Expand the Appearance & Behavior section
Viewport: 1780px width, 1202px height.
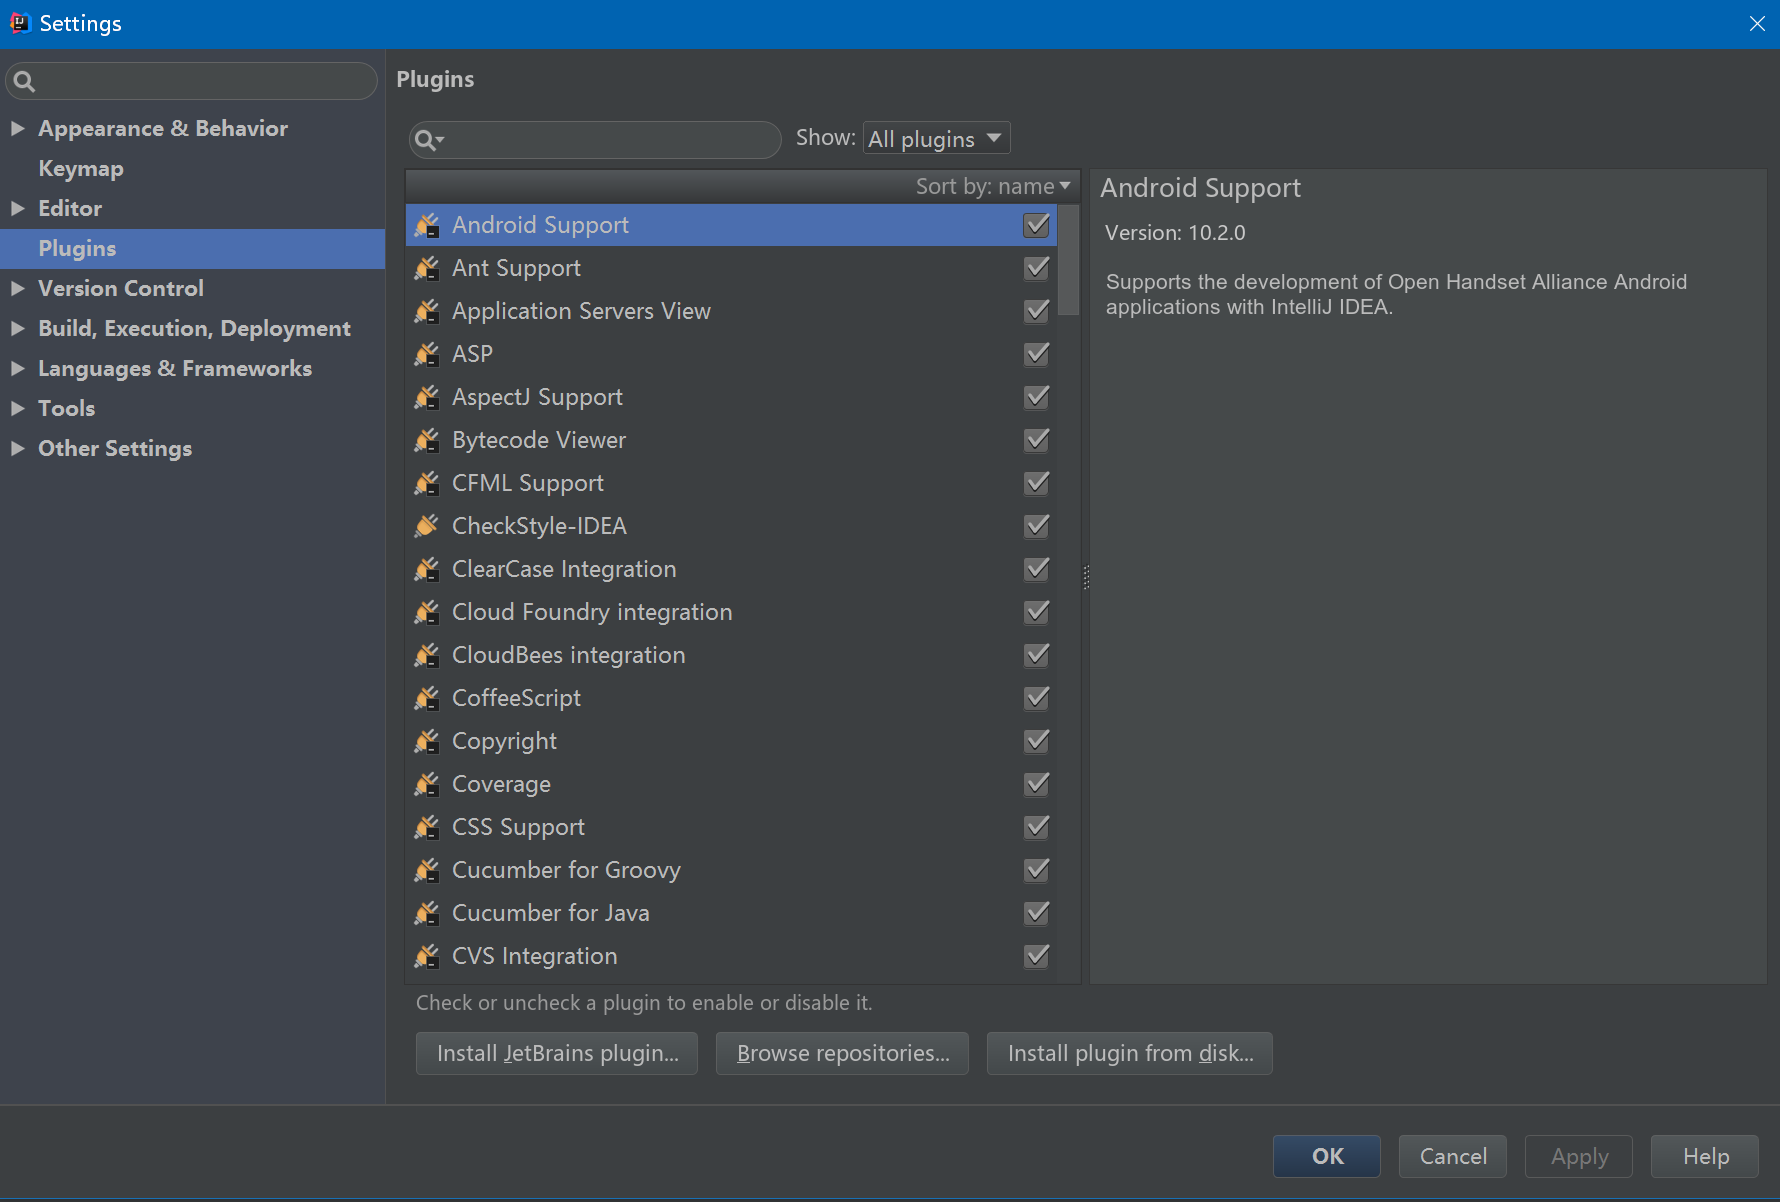(17, 129)
